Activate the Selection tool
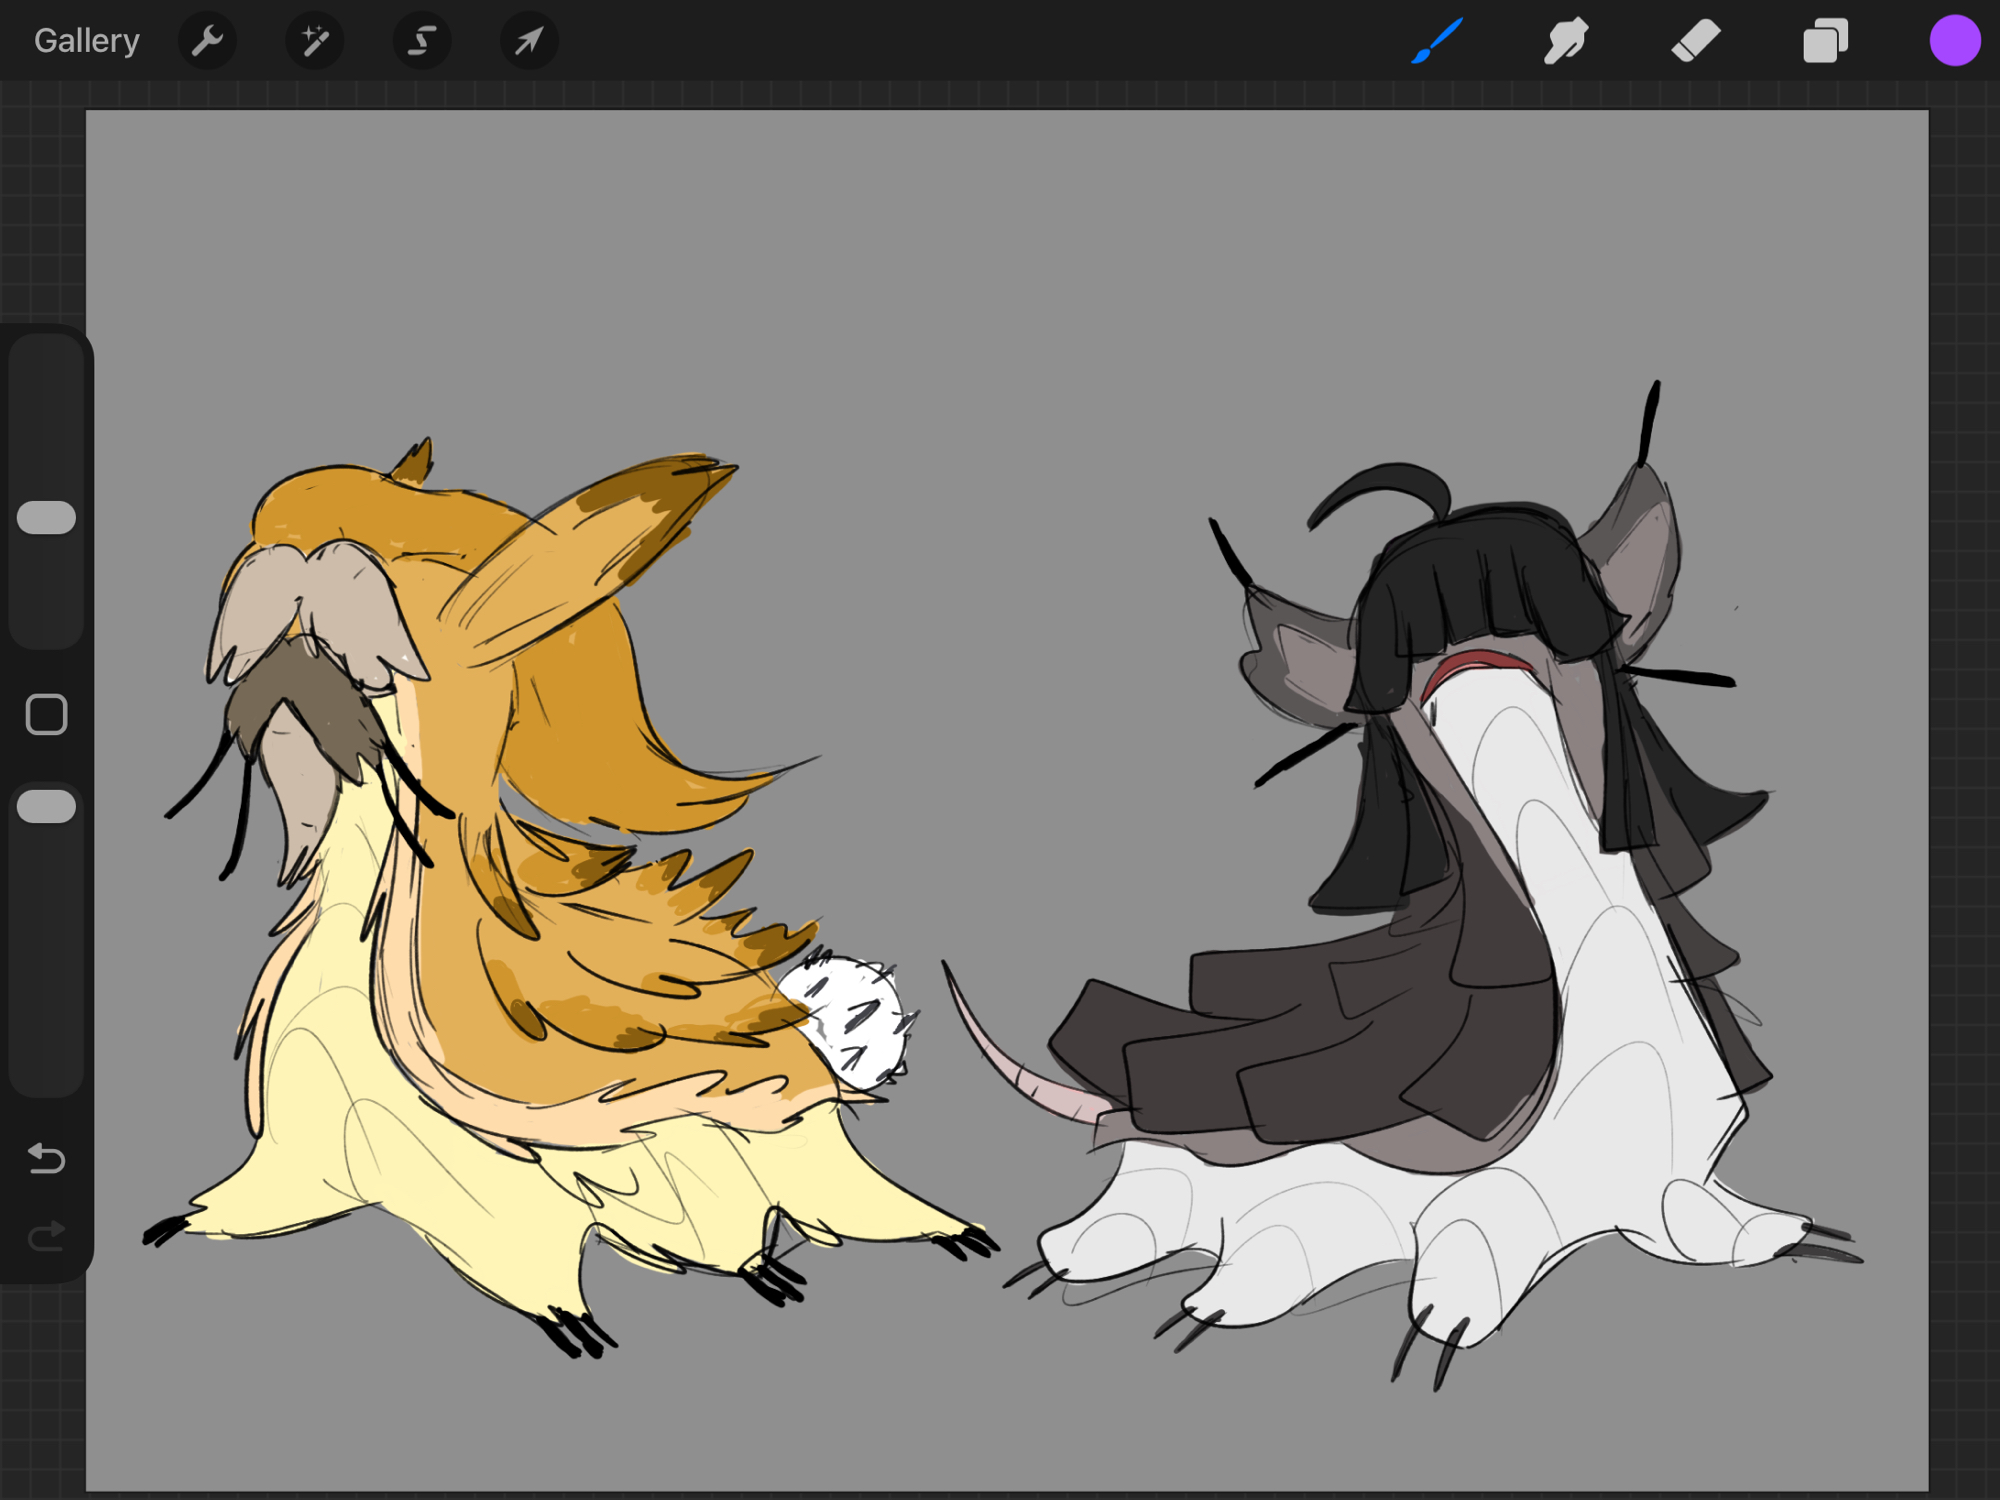This screenshot has height=1500, width=2000. pos(422,41)
